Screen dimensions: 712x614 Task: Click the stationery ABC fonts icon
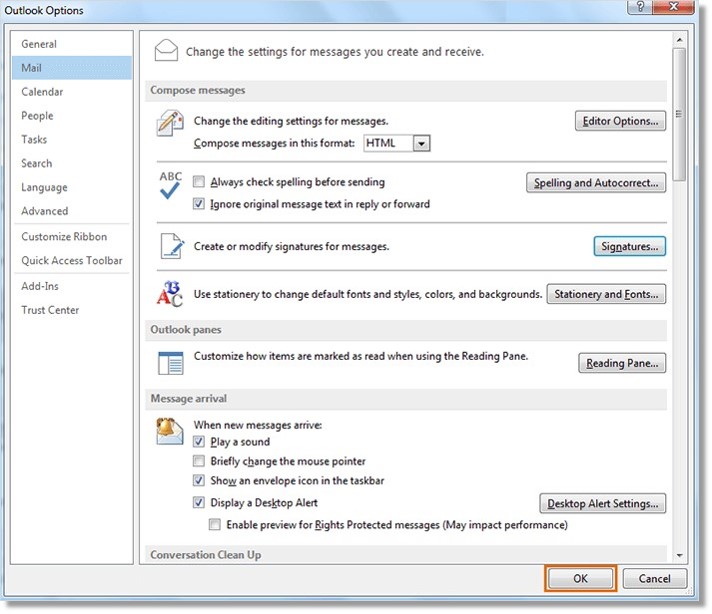coord(170,294)
